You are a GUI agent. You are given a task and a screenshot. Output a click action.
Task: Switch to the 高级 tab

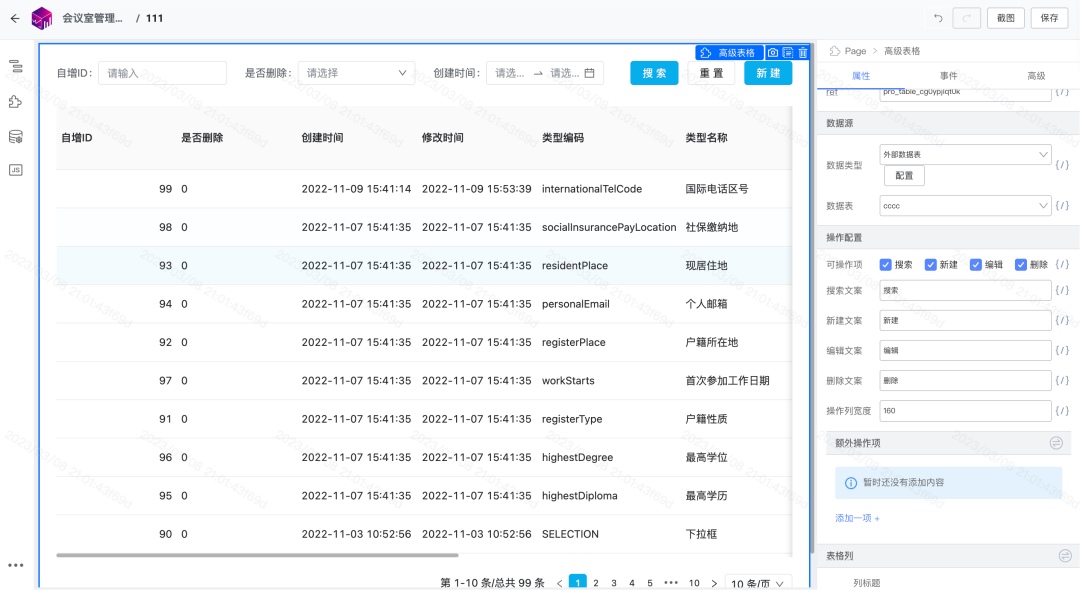[1036, 76]
